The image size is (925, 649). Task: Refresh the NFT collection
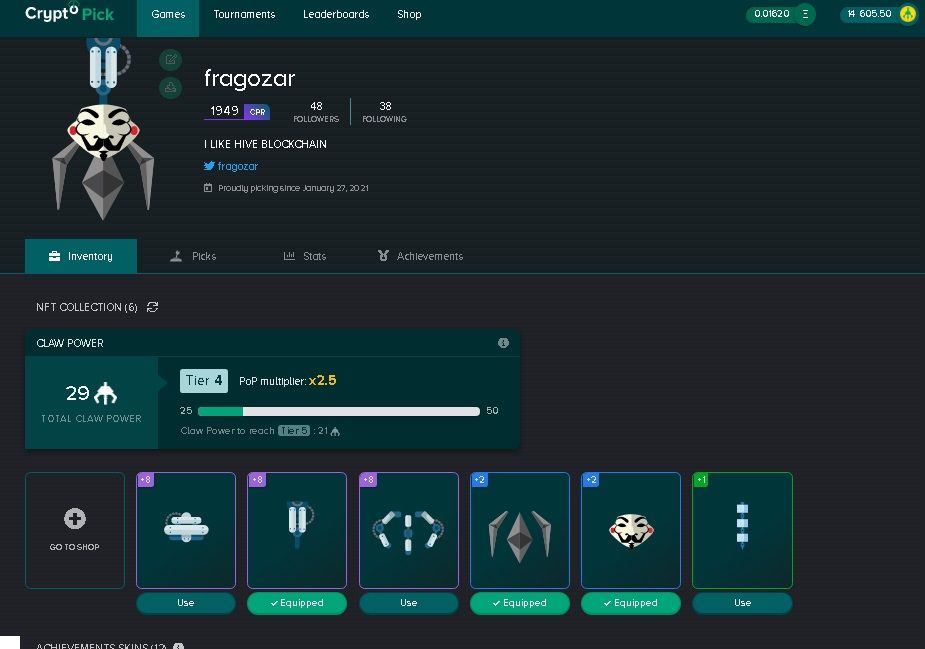click(x=152, y=307)
